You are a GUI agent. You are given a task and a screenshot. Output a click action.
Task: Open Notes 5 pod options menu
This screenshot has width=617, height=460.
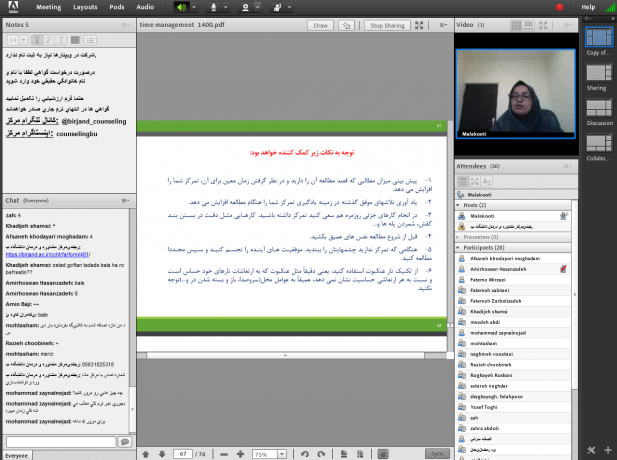coord(126,25)
